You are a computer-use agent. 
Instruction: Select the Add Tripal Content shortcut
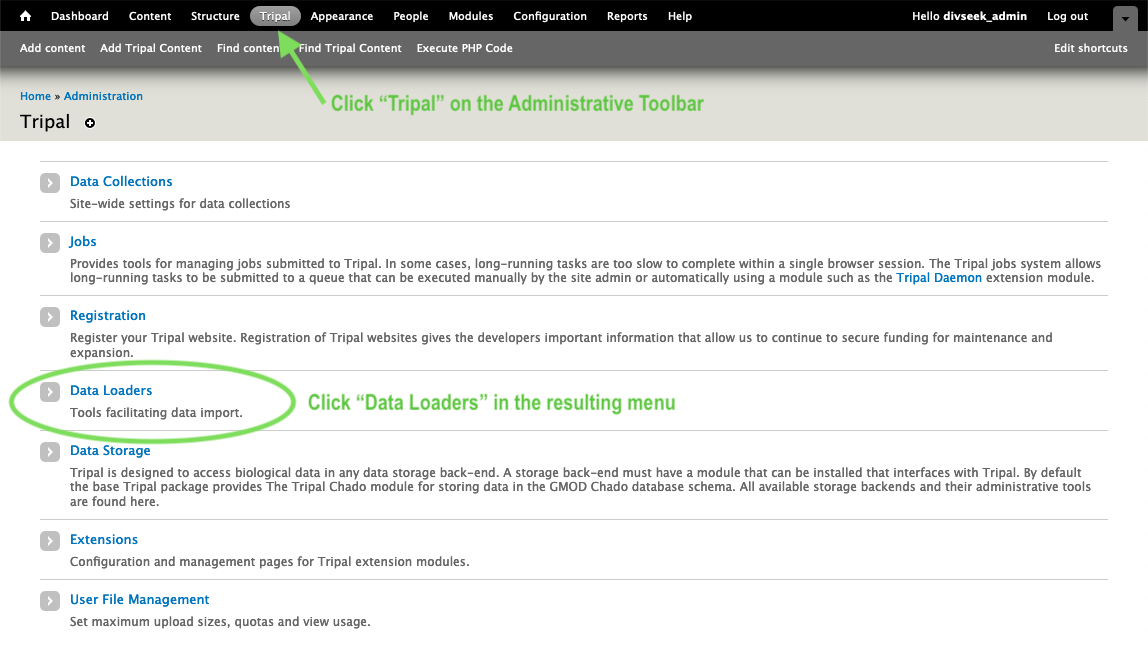tap(151, 48)
